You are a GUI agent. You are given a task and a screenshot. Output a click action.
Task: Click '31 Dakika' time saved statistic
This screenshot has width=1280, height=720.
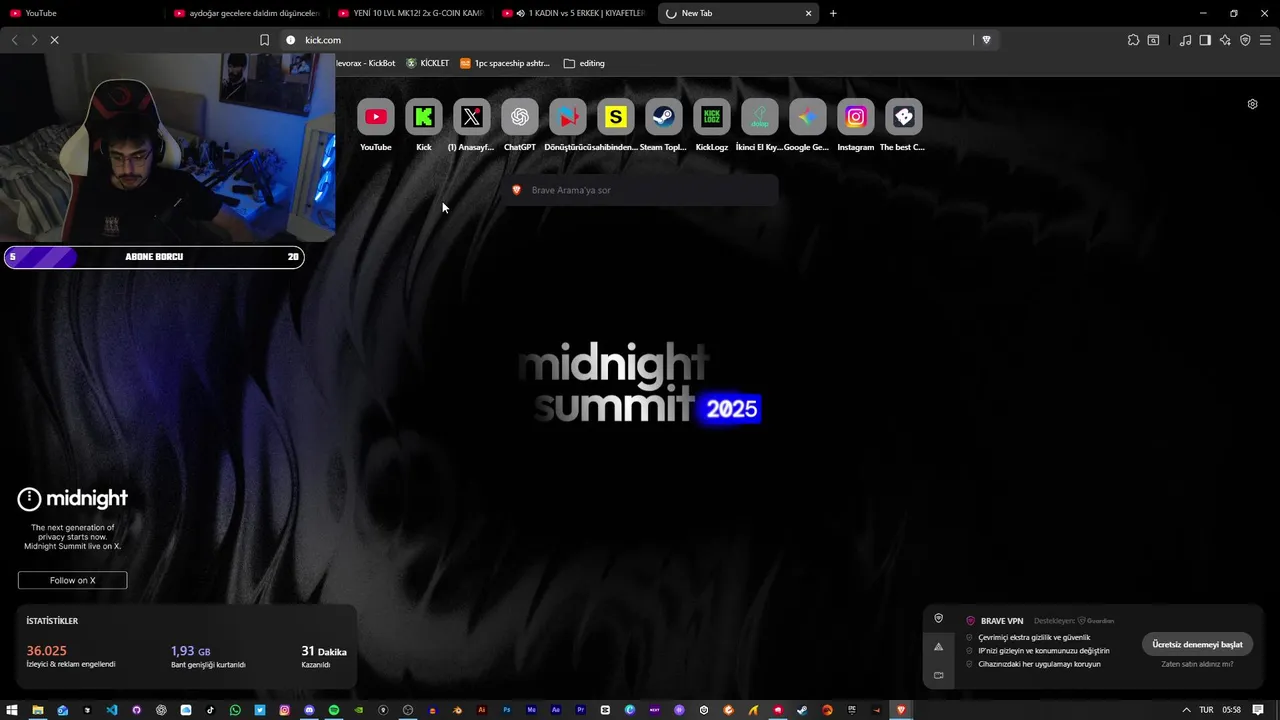click(324, 651)
